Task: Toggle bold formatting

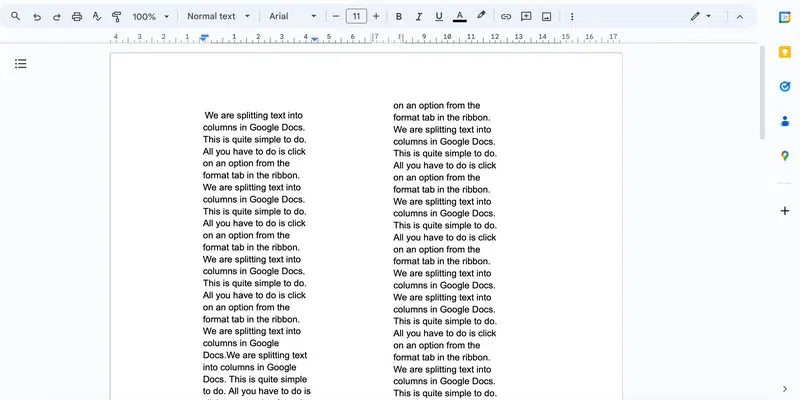Action: [x=399, y=16]
